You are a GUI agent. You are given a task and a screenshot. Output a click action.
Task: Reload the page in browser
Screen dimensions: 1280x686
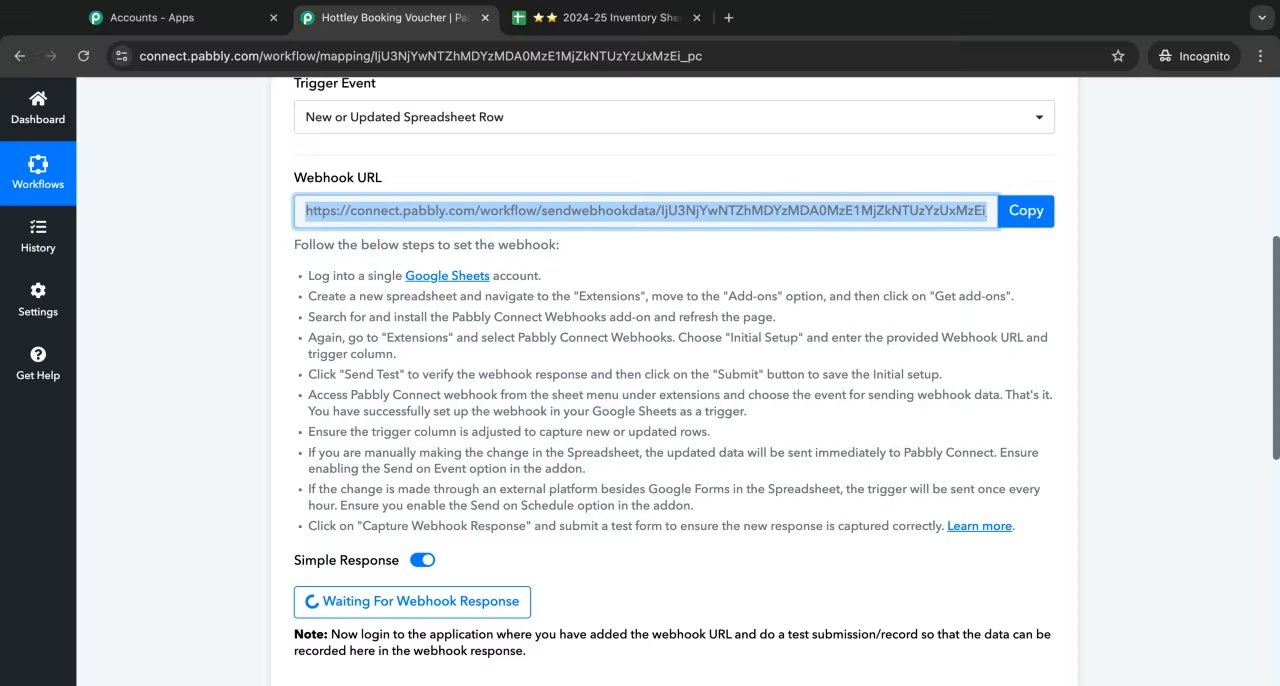click(x=83, y=56)
